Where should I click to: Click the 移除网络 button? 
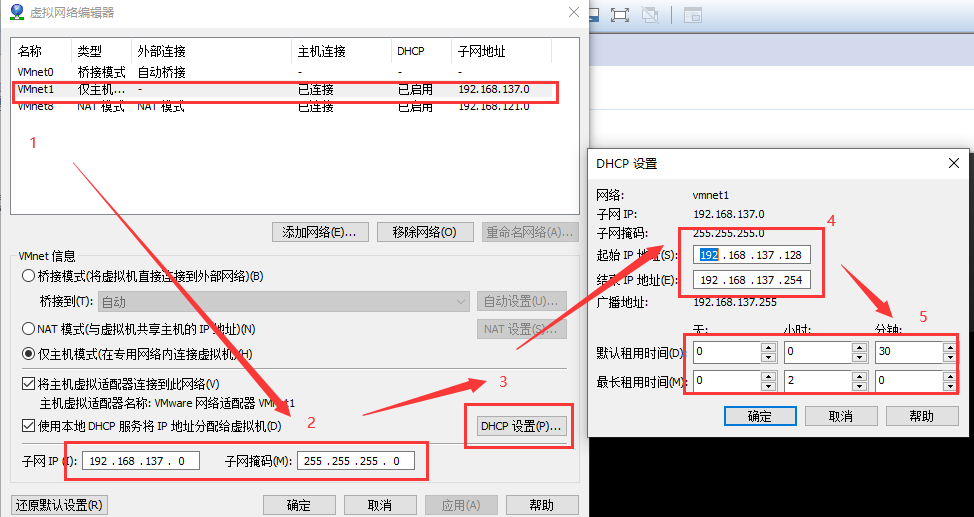click(x=425, y=232)
